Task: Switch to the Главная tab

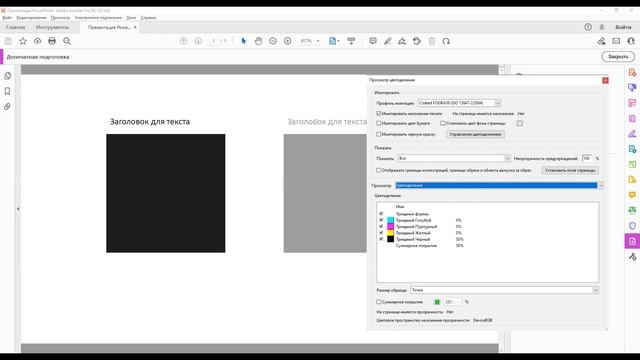Action: click(x=16, y=27)
